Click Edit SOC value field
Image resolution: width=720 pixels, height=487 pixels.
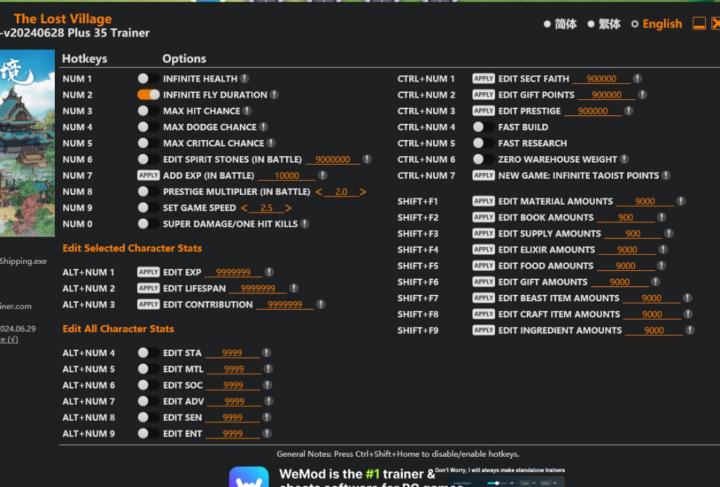click(233, 385)
